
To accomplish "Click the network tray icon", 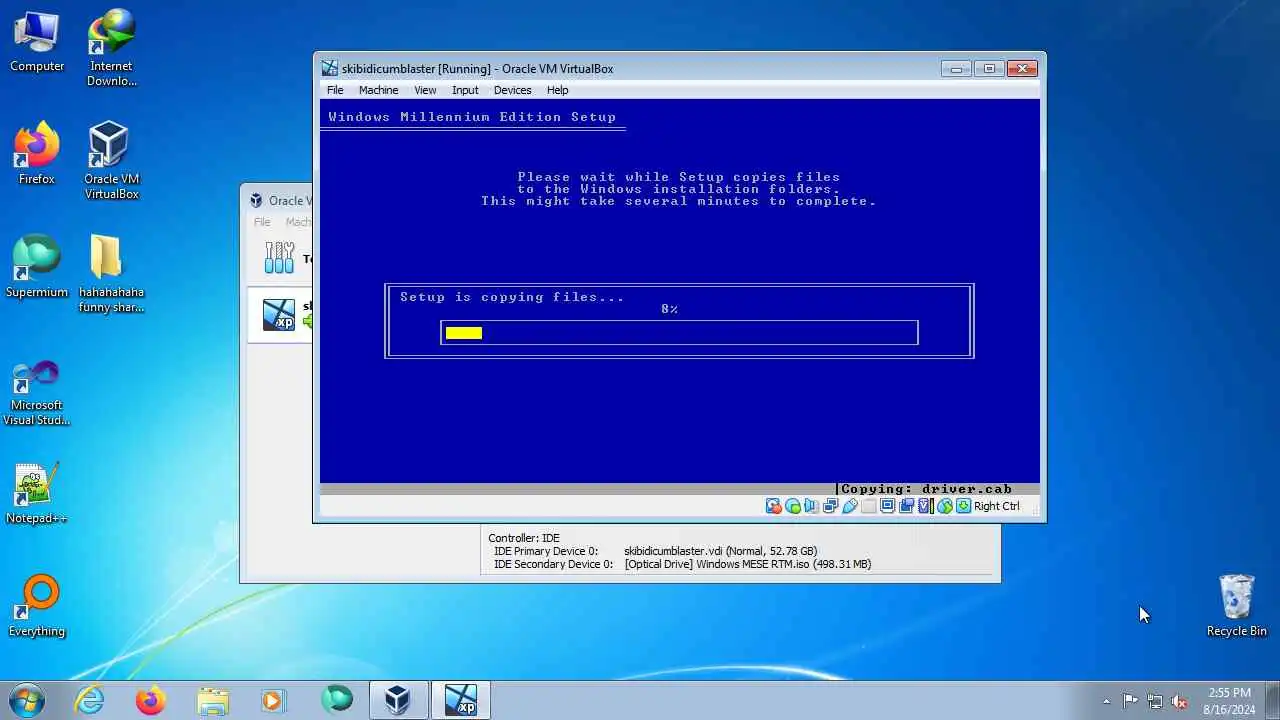I will point(1155,701).
